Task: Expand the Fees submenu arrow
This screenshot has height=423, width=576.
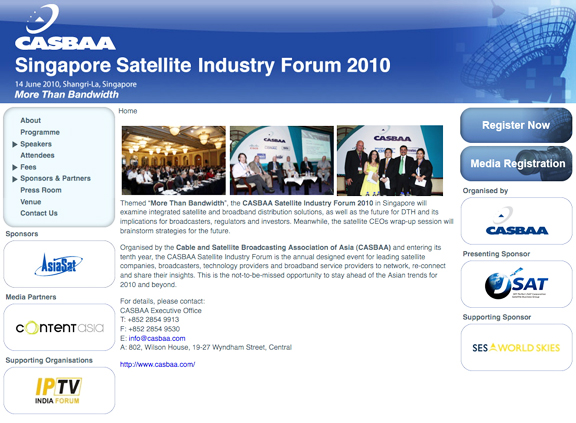Action: [x=15, y=167]
